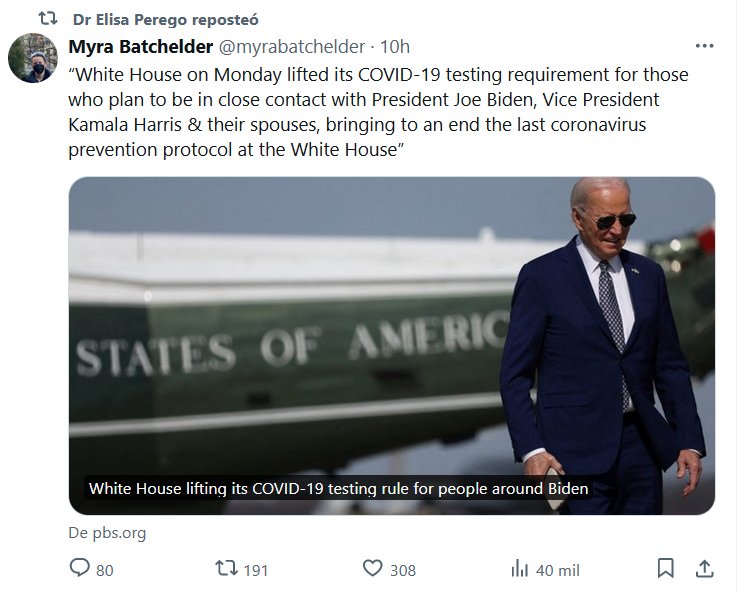Screen dimensions: 738x592
Task: Bookmark this tweet
Action: click(x=665, y=569)
